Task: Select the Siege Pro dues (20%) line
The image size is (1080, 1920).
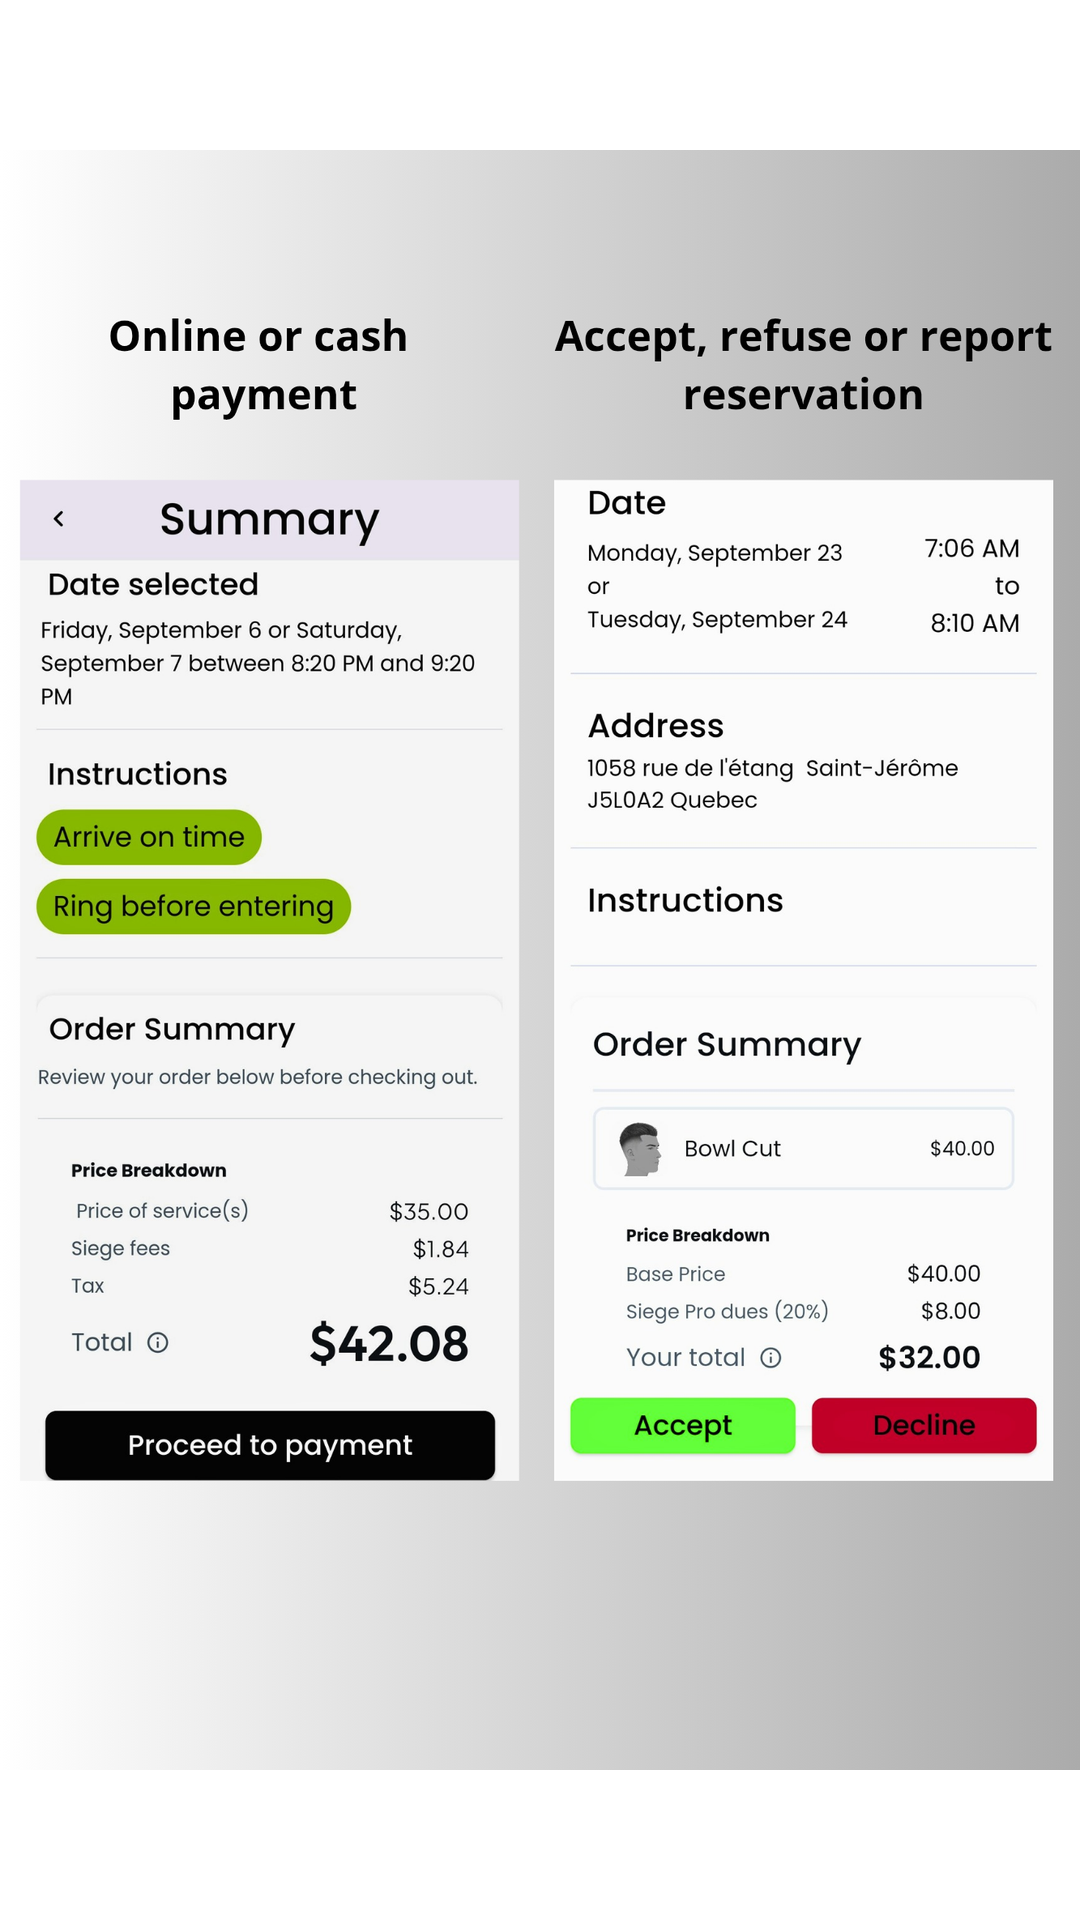Action: point(727,1312)
